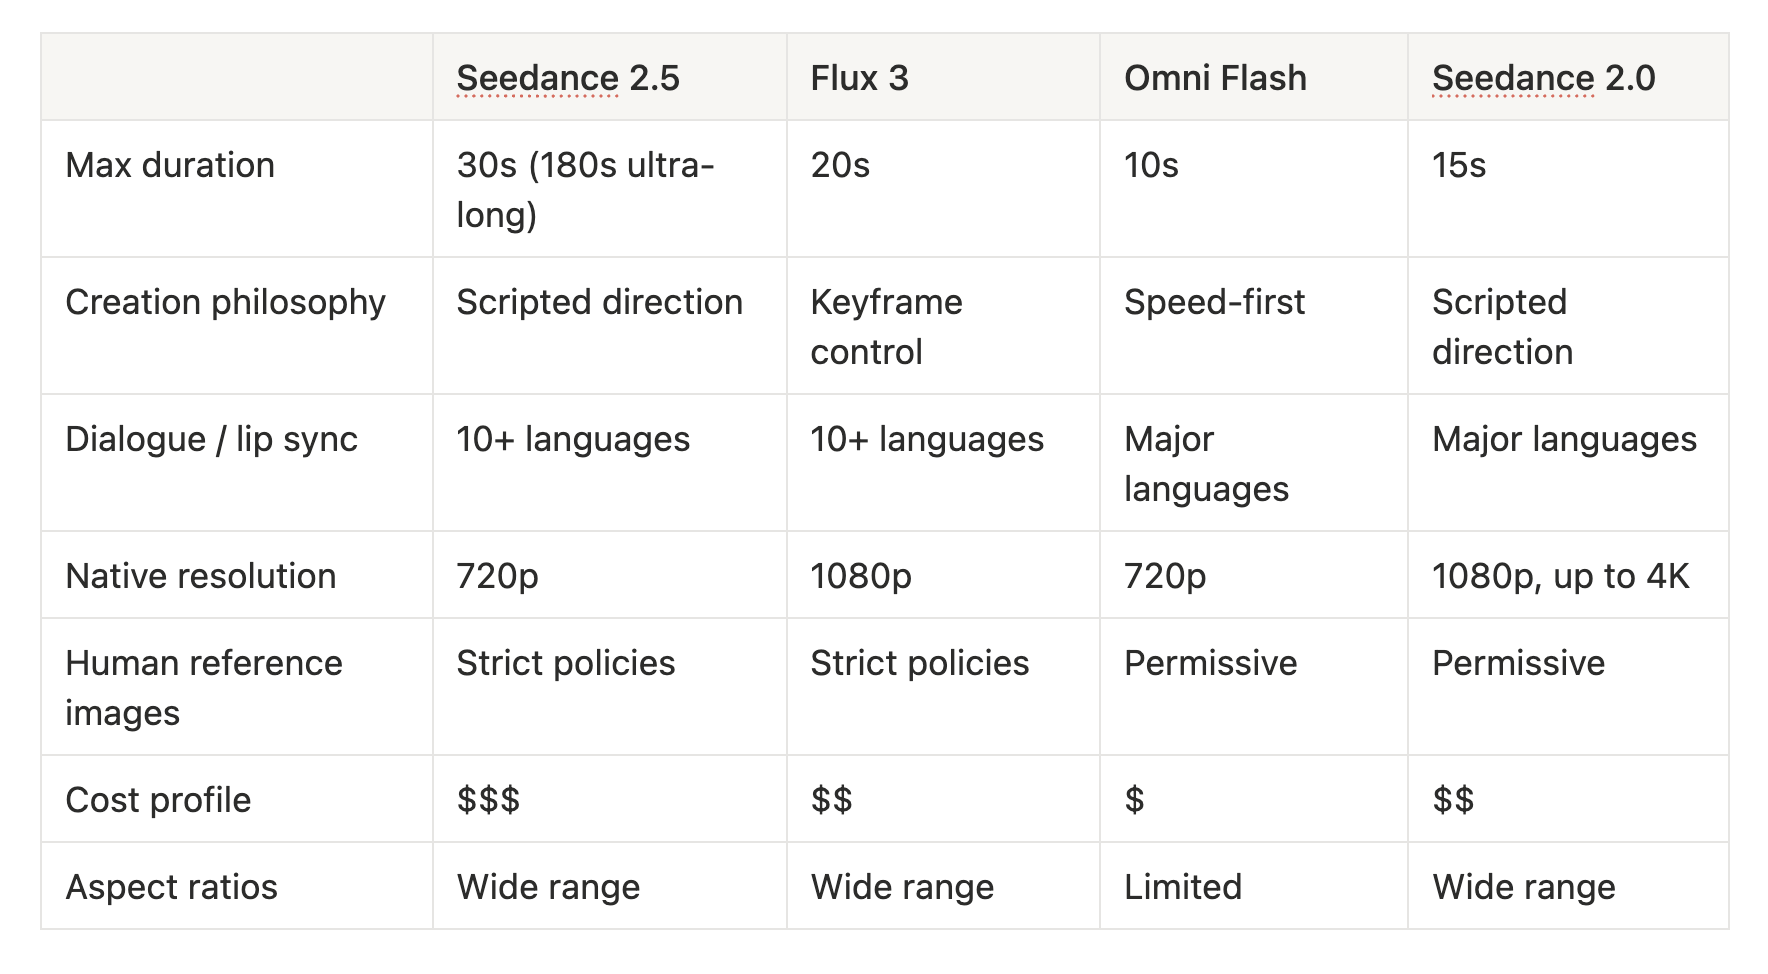Click the Omni Flash column header

pos(1254,77)
